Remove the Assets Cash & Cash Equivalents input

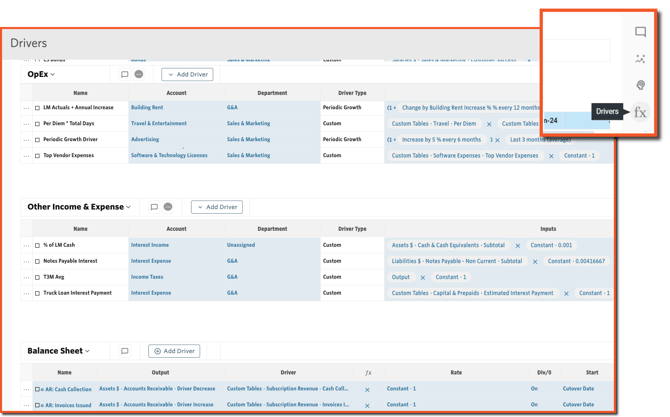point(517,245)
